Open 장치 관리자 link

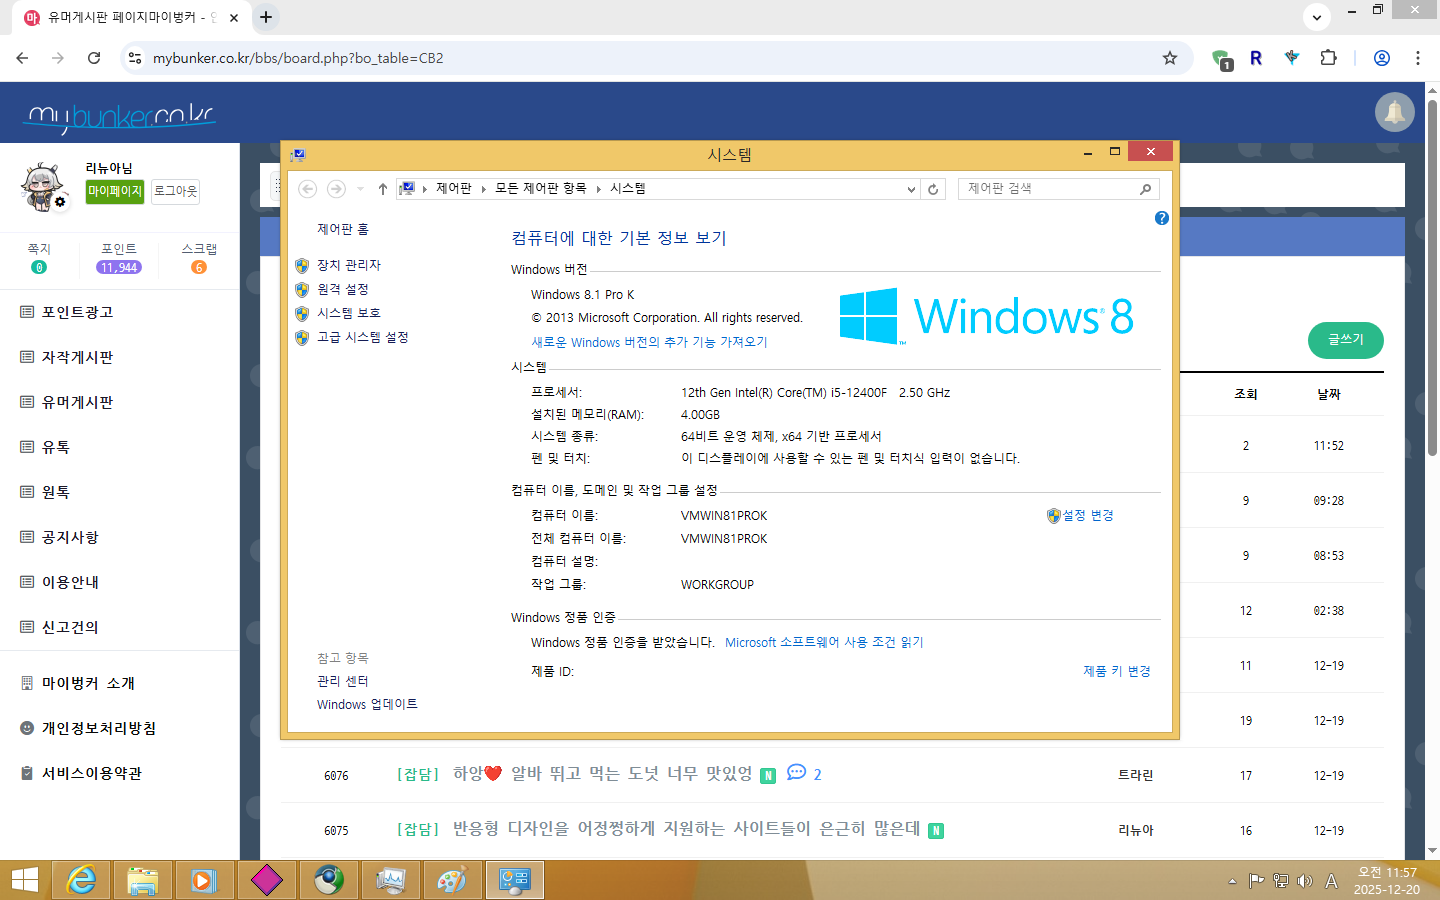click(x=348, y=265)
